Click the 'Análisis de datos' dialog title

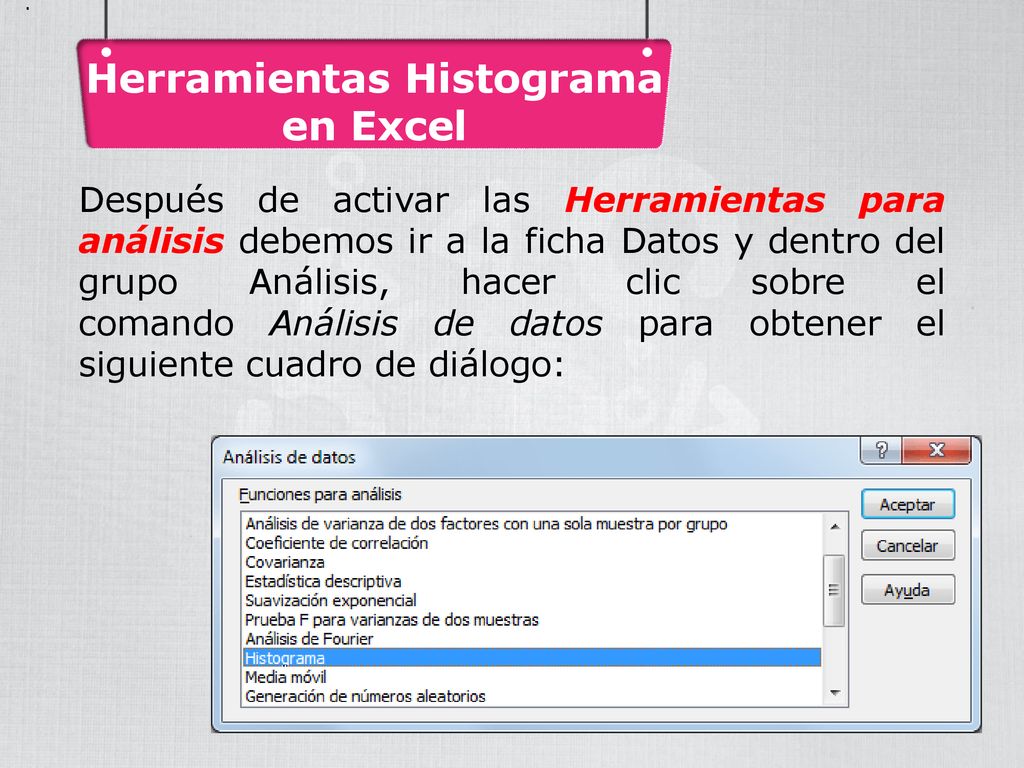289,457
